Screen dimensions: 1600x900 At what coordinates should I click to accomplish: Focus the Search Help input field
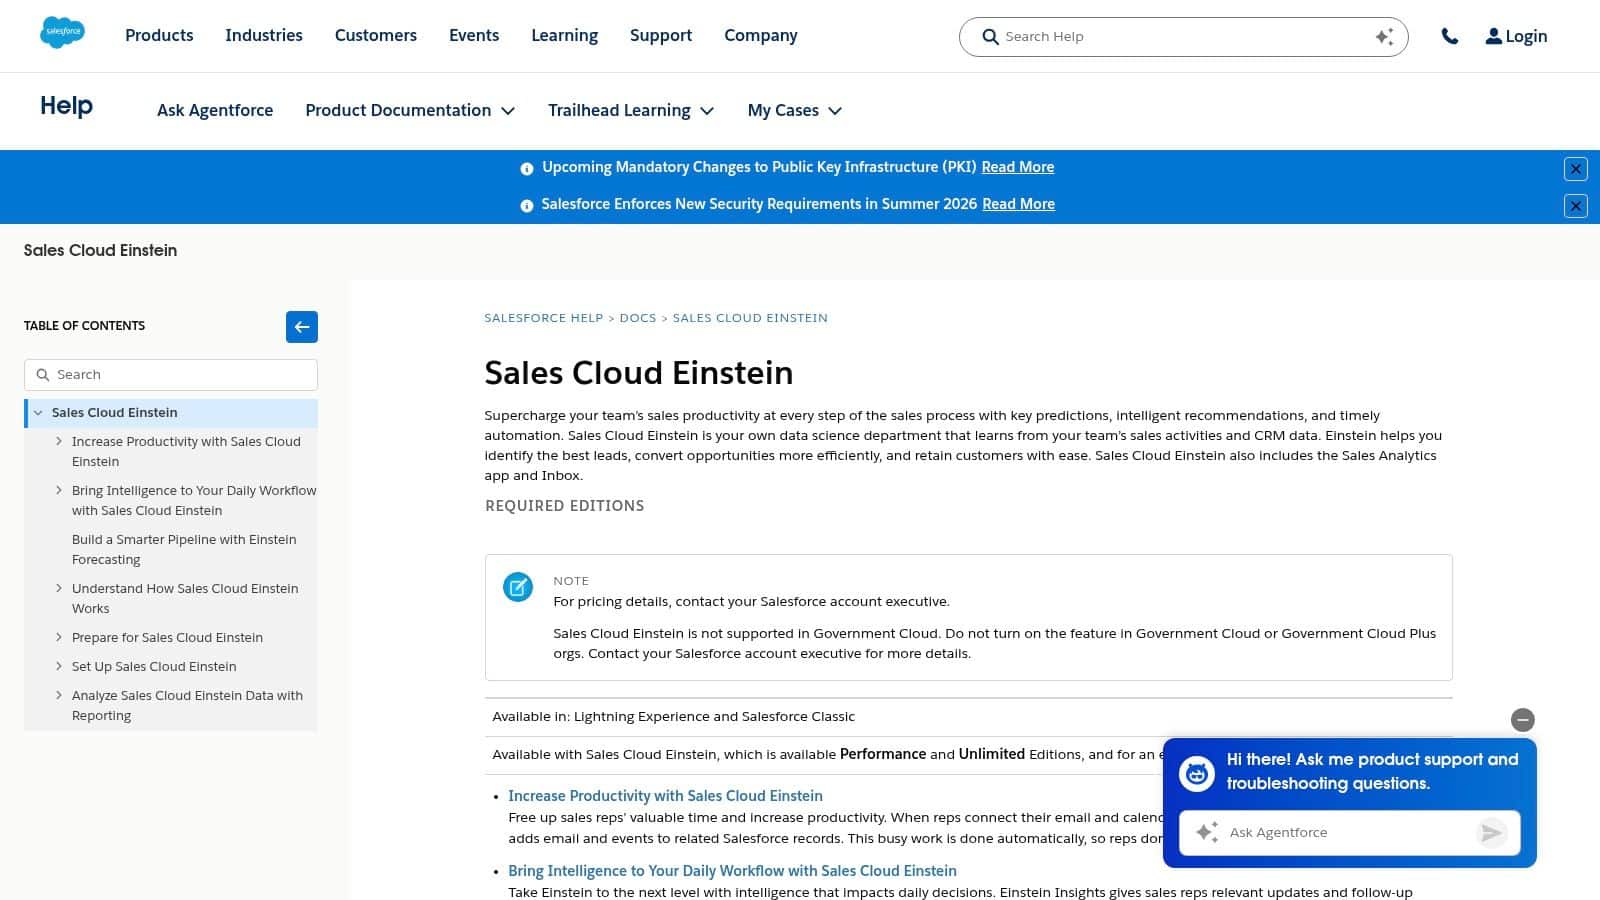[1185, 37]
